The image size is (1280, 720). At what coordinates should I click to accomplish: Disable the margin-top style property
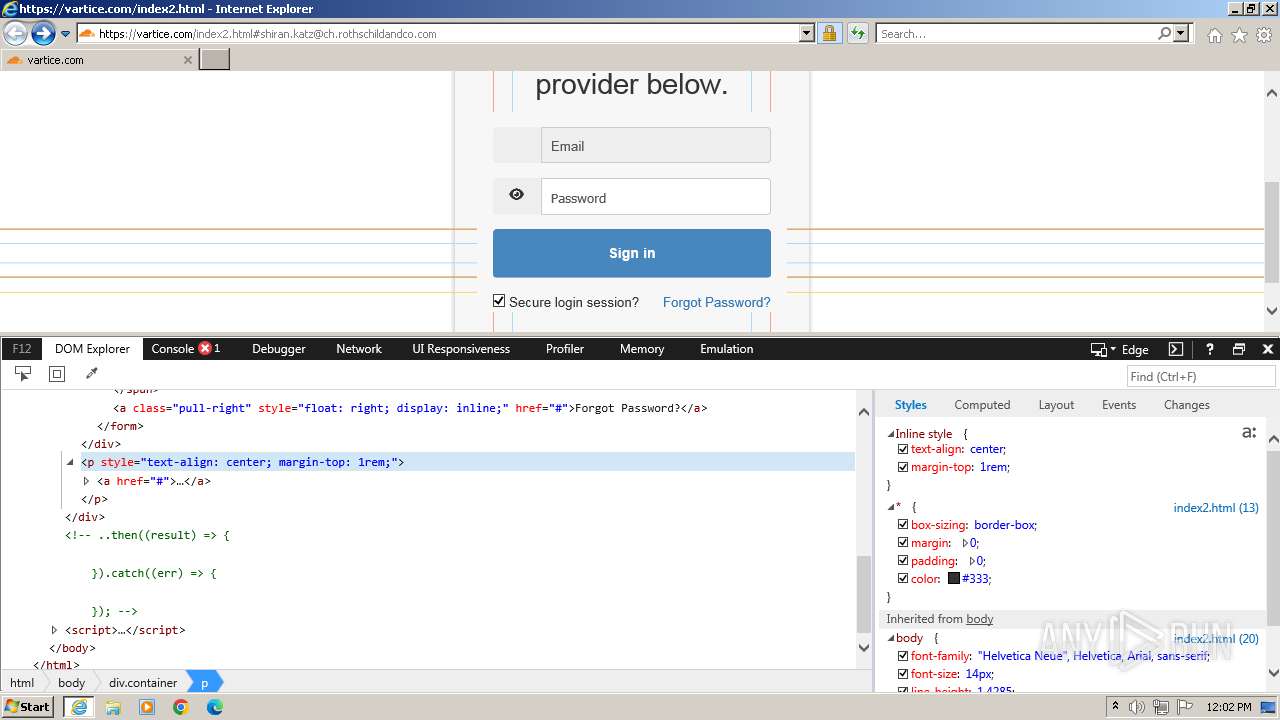click(903, 467)
